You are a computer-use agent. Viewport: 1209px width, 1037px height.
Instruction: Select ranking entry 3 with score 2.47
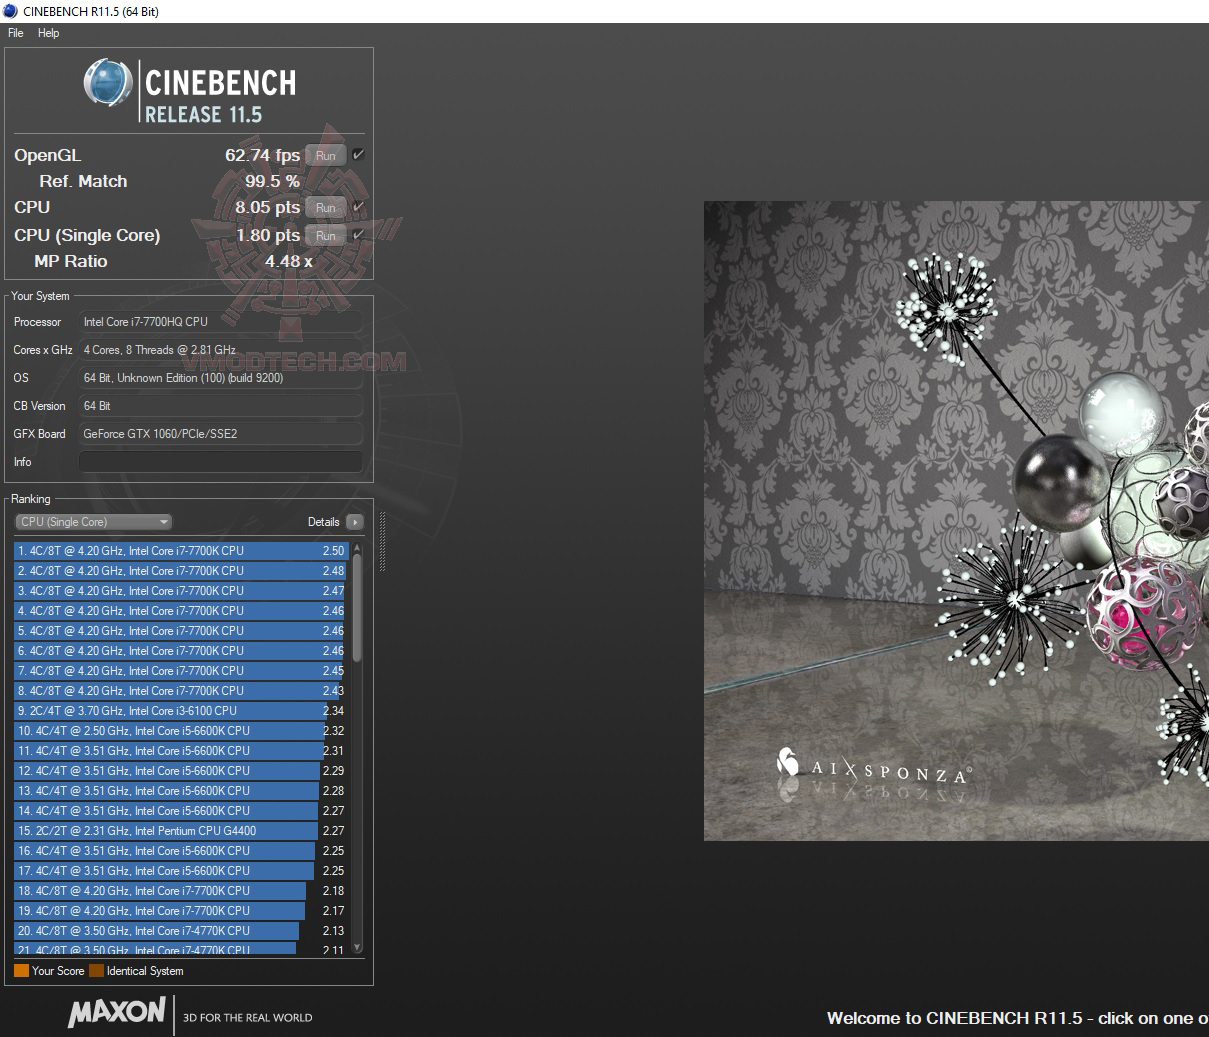(x=181, y=591)
